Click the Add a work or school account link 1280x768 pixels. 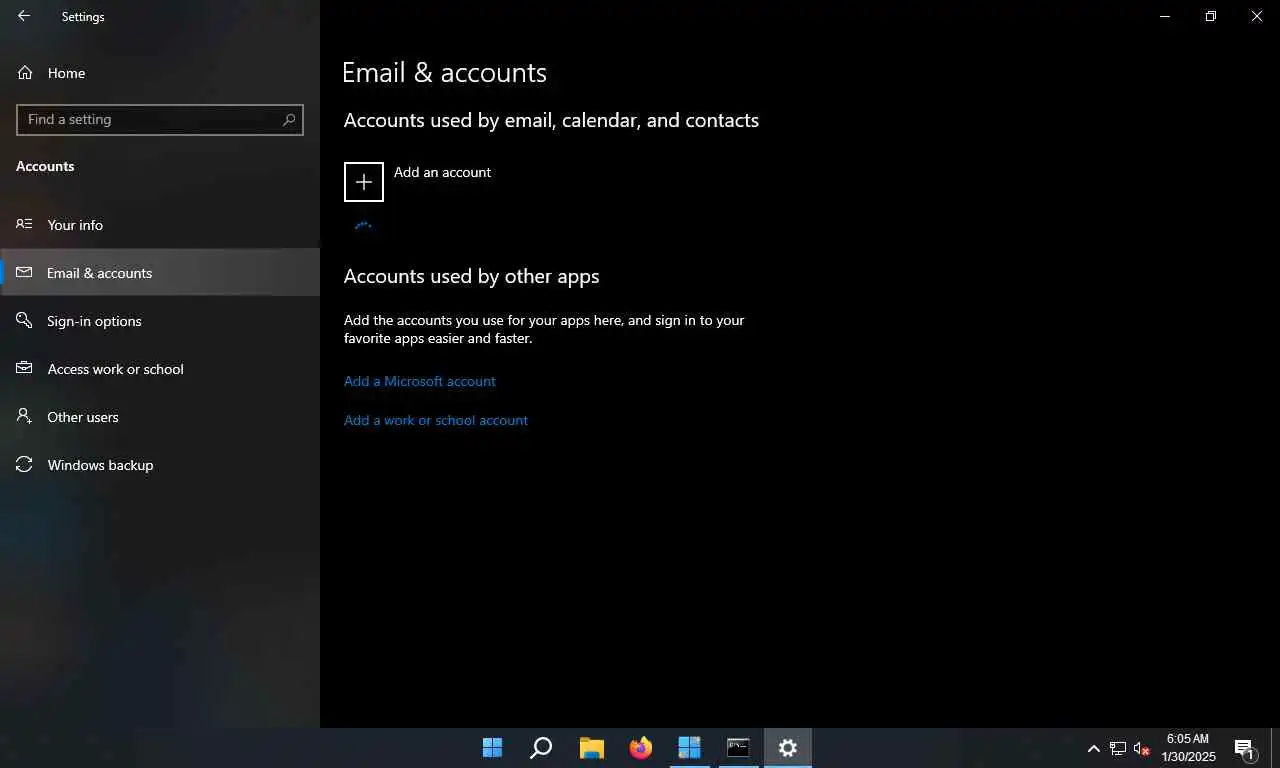coord(436,420)
